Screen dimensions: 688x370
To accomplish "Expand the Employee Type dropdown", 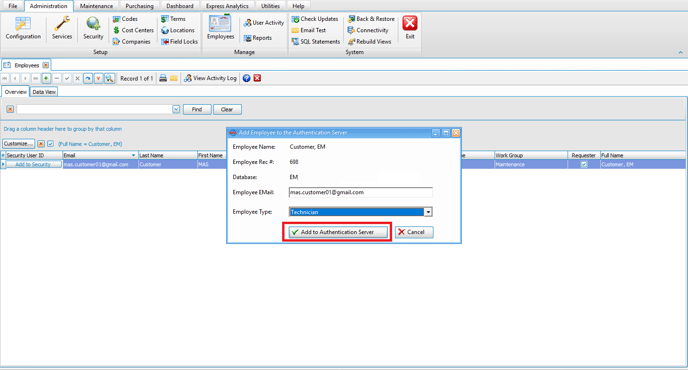I will tap(428, 212).
